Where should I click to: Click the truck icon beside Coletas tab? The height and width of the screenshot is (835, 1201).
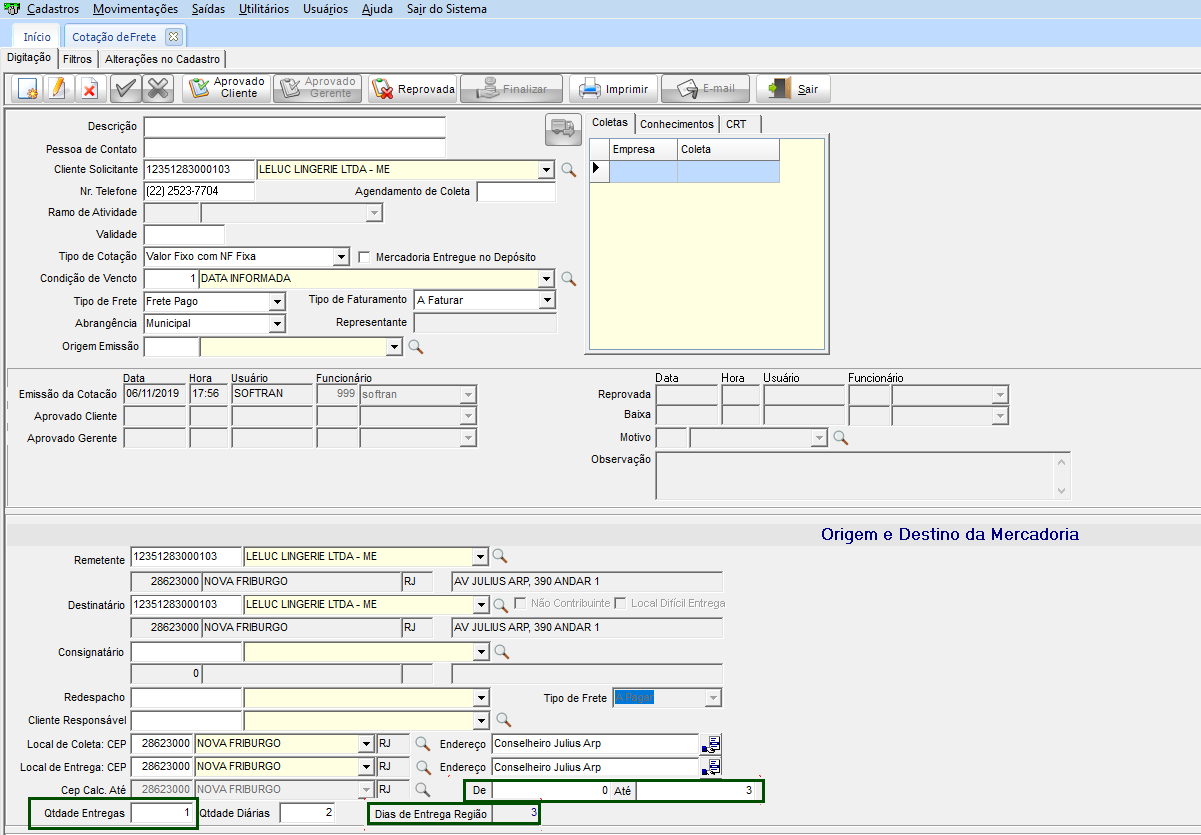tap(563, 128)
